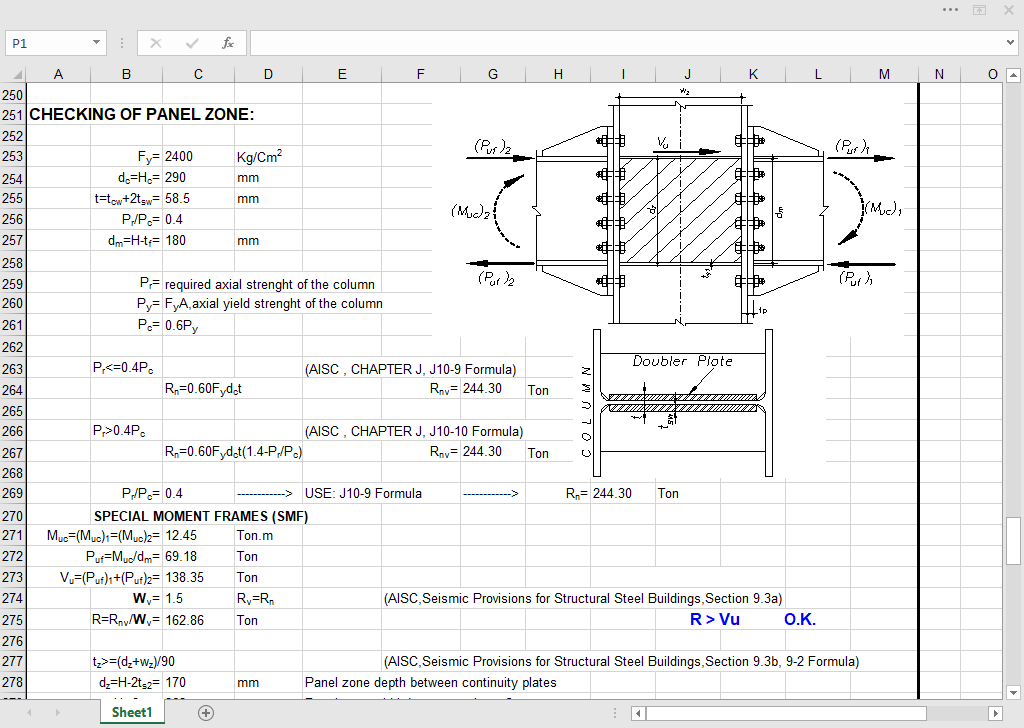1024x728 pixels.
Task: Click the vertical scrollbar down arrow
Action: 1013,693
